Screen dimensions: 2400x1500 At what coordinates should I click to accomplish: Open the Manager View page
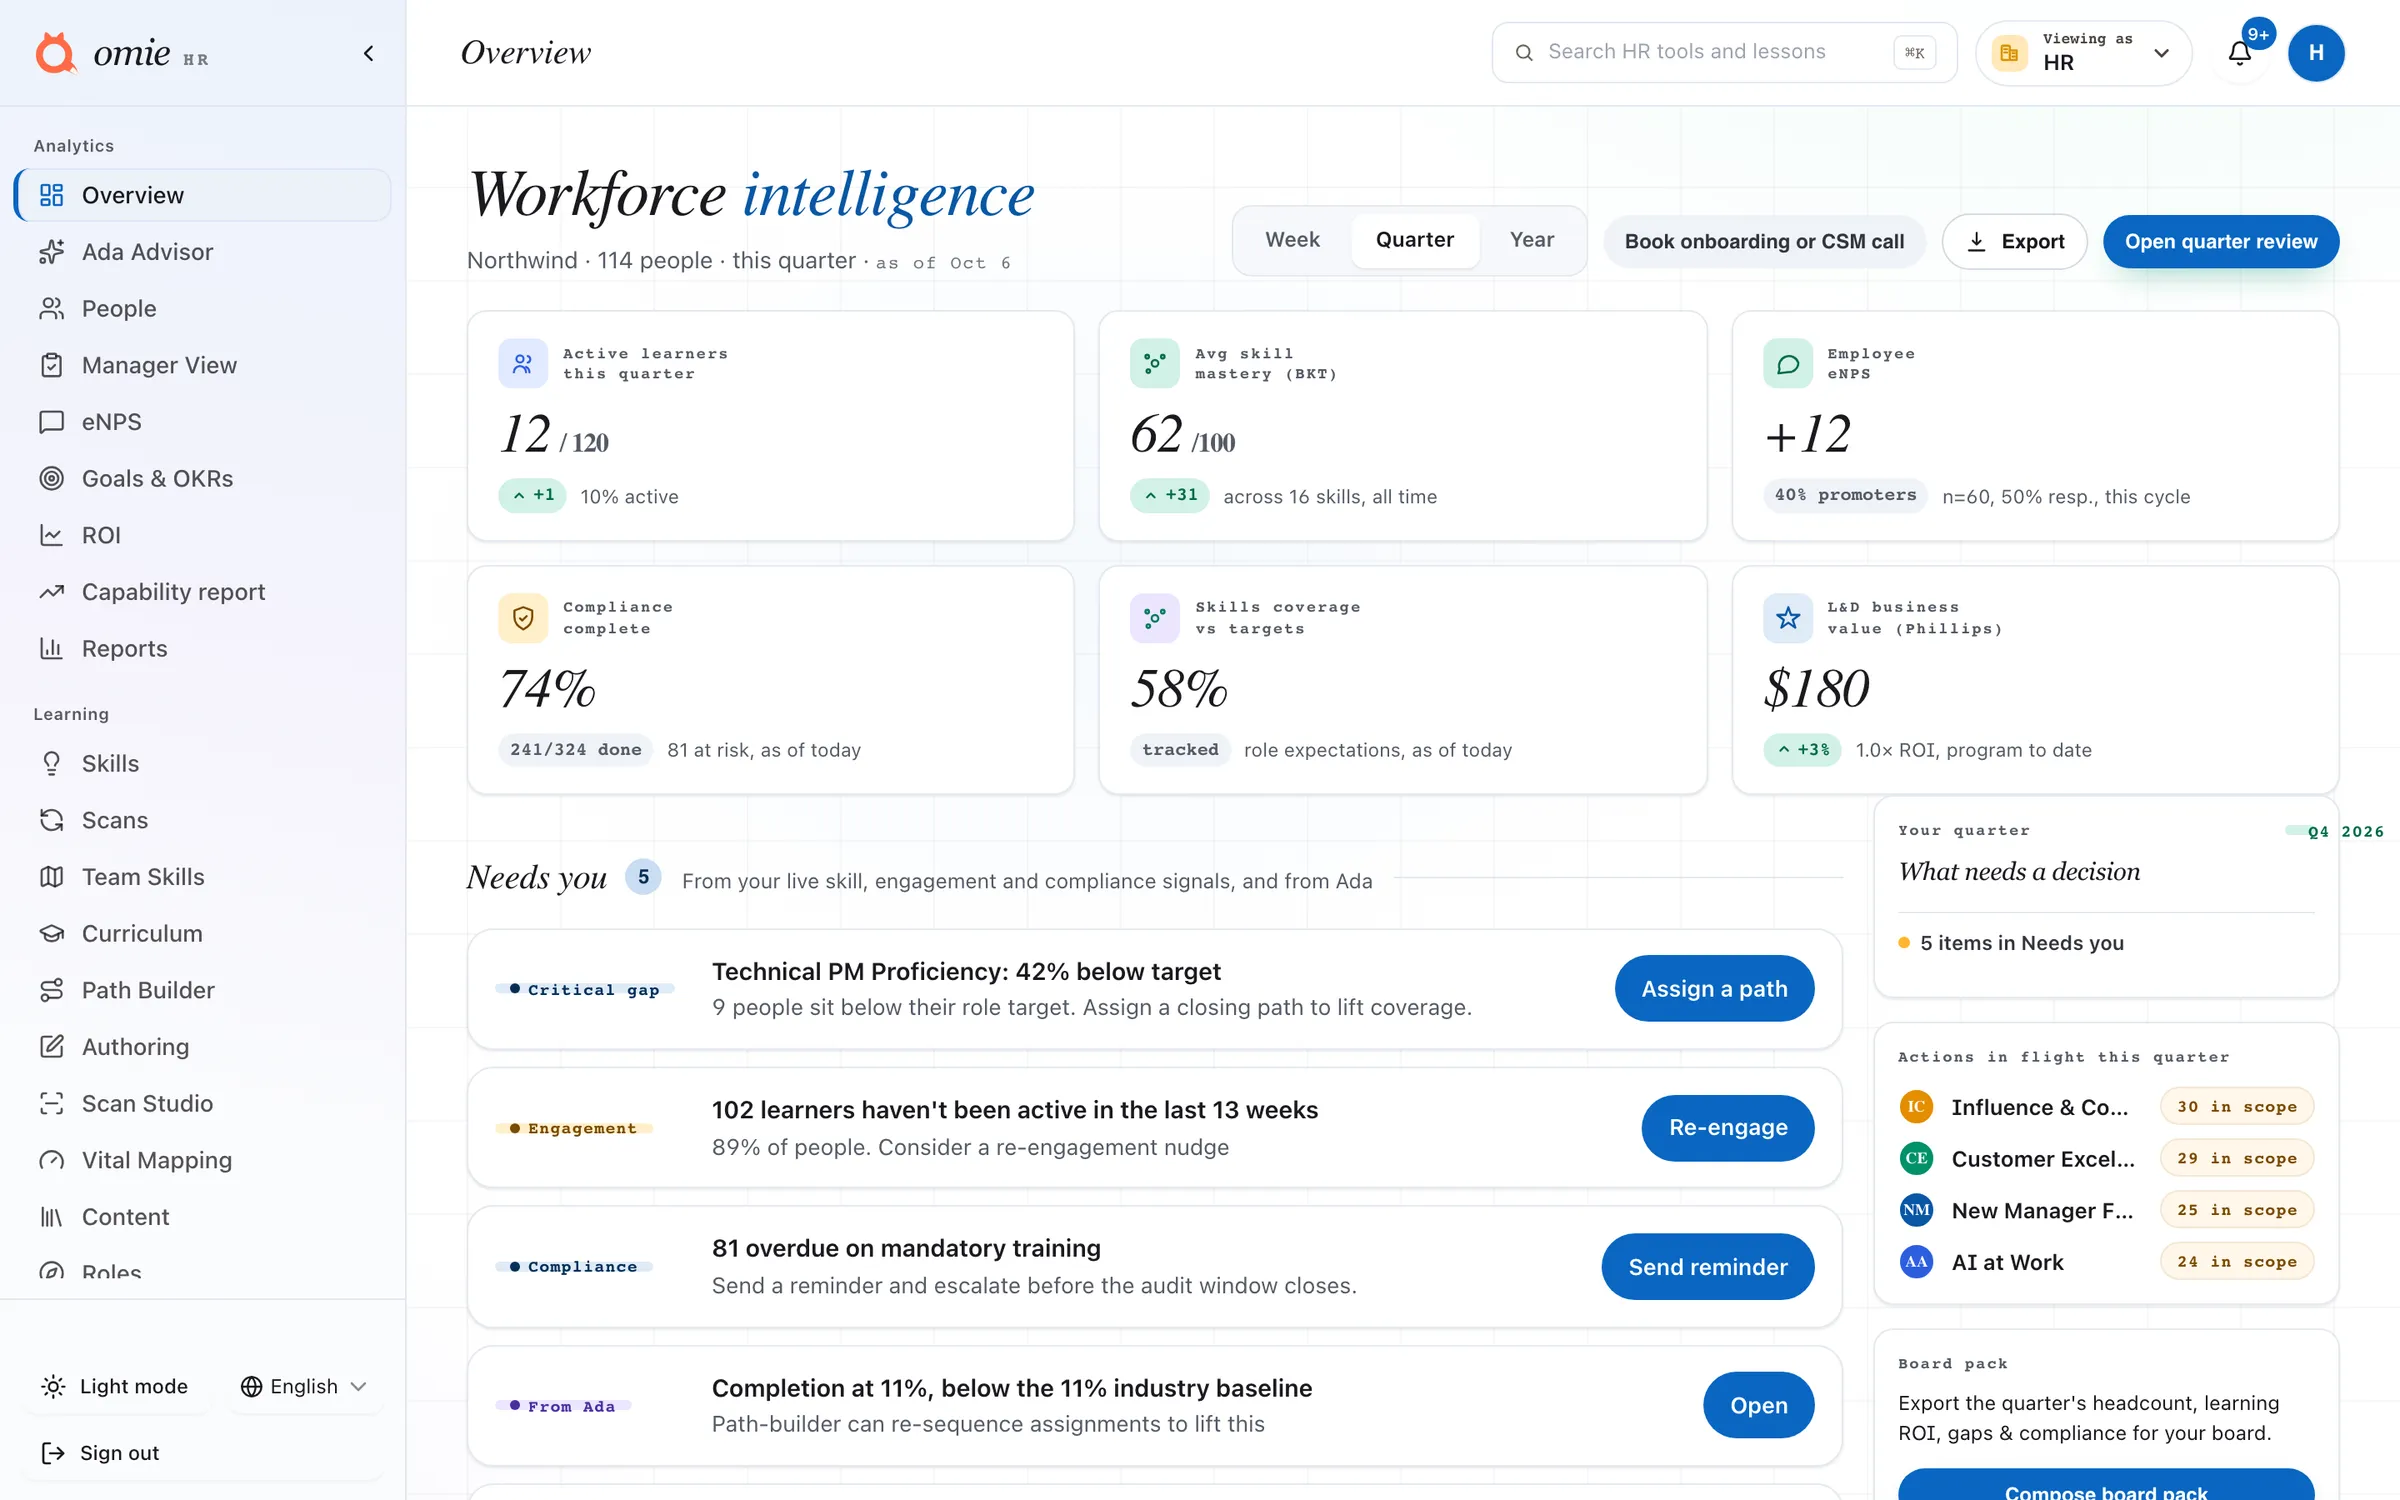[x=202, y=365]
